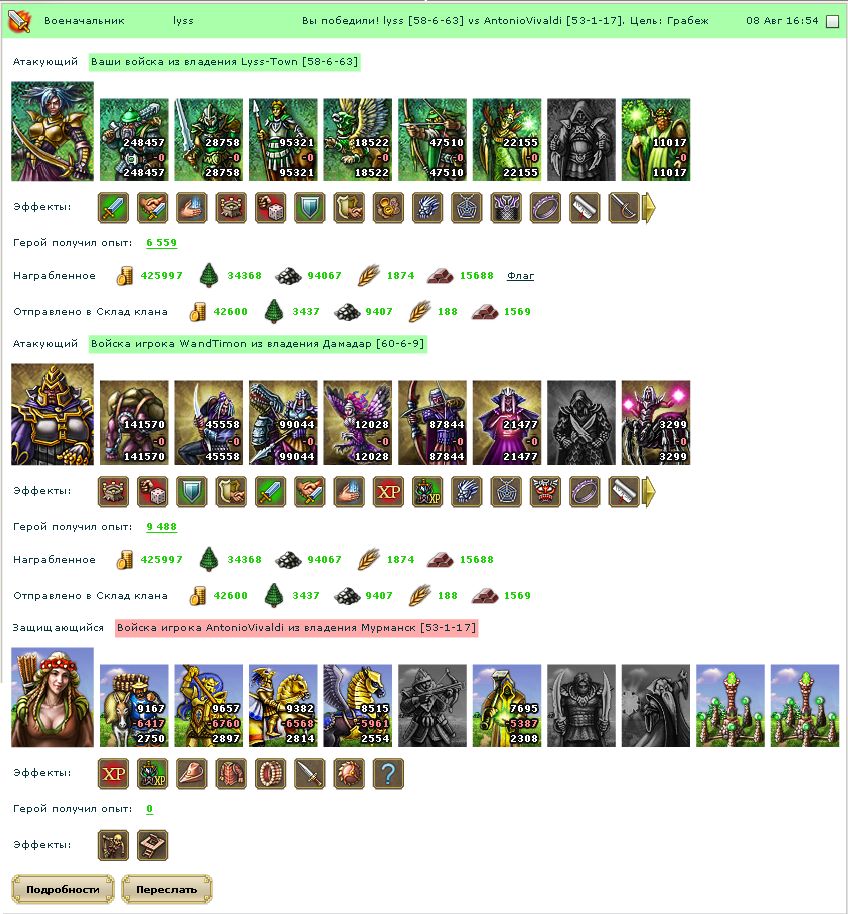848x914 pixels.
Task: Click the crossed-swords battle report icon
Action: [x=19, y=20]
